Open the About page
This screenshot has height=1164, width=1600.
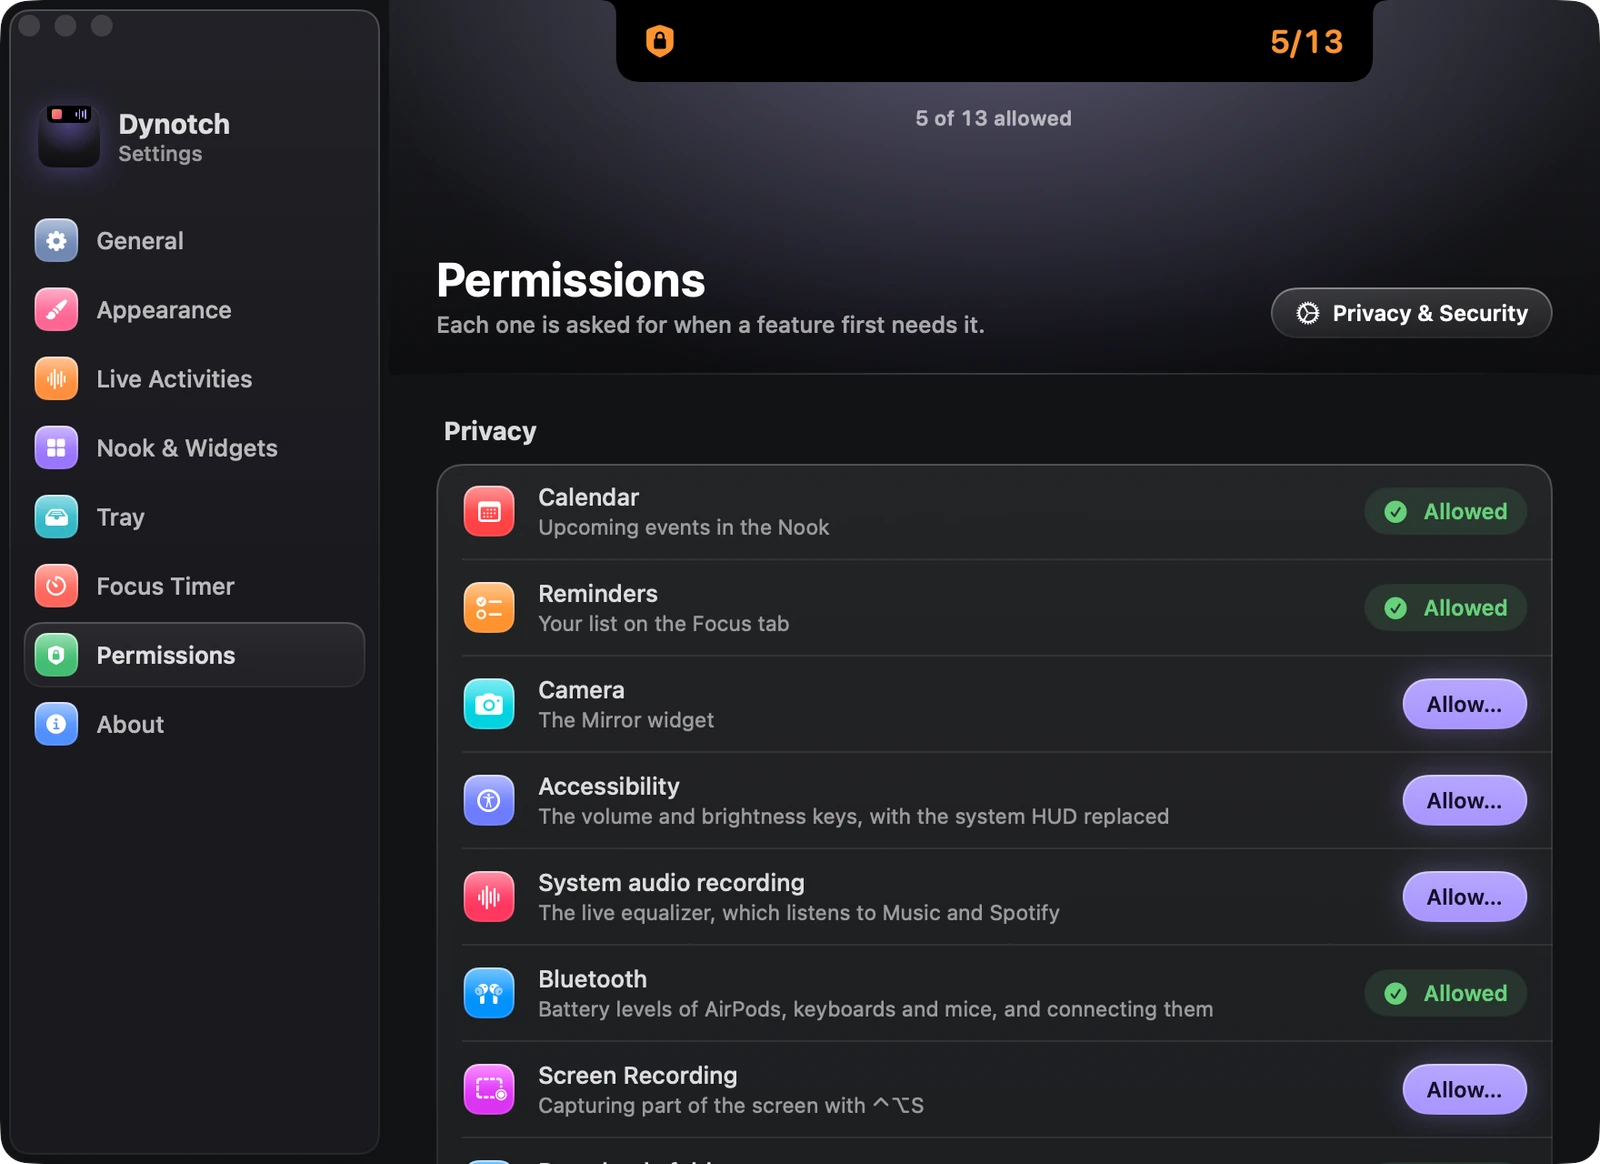click(194, 724)
